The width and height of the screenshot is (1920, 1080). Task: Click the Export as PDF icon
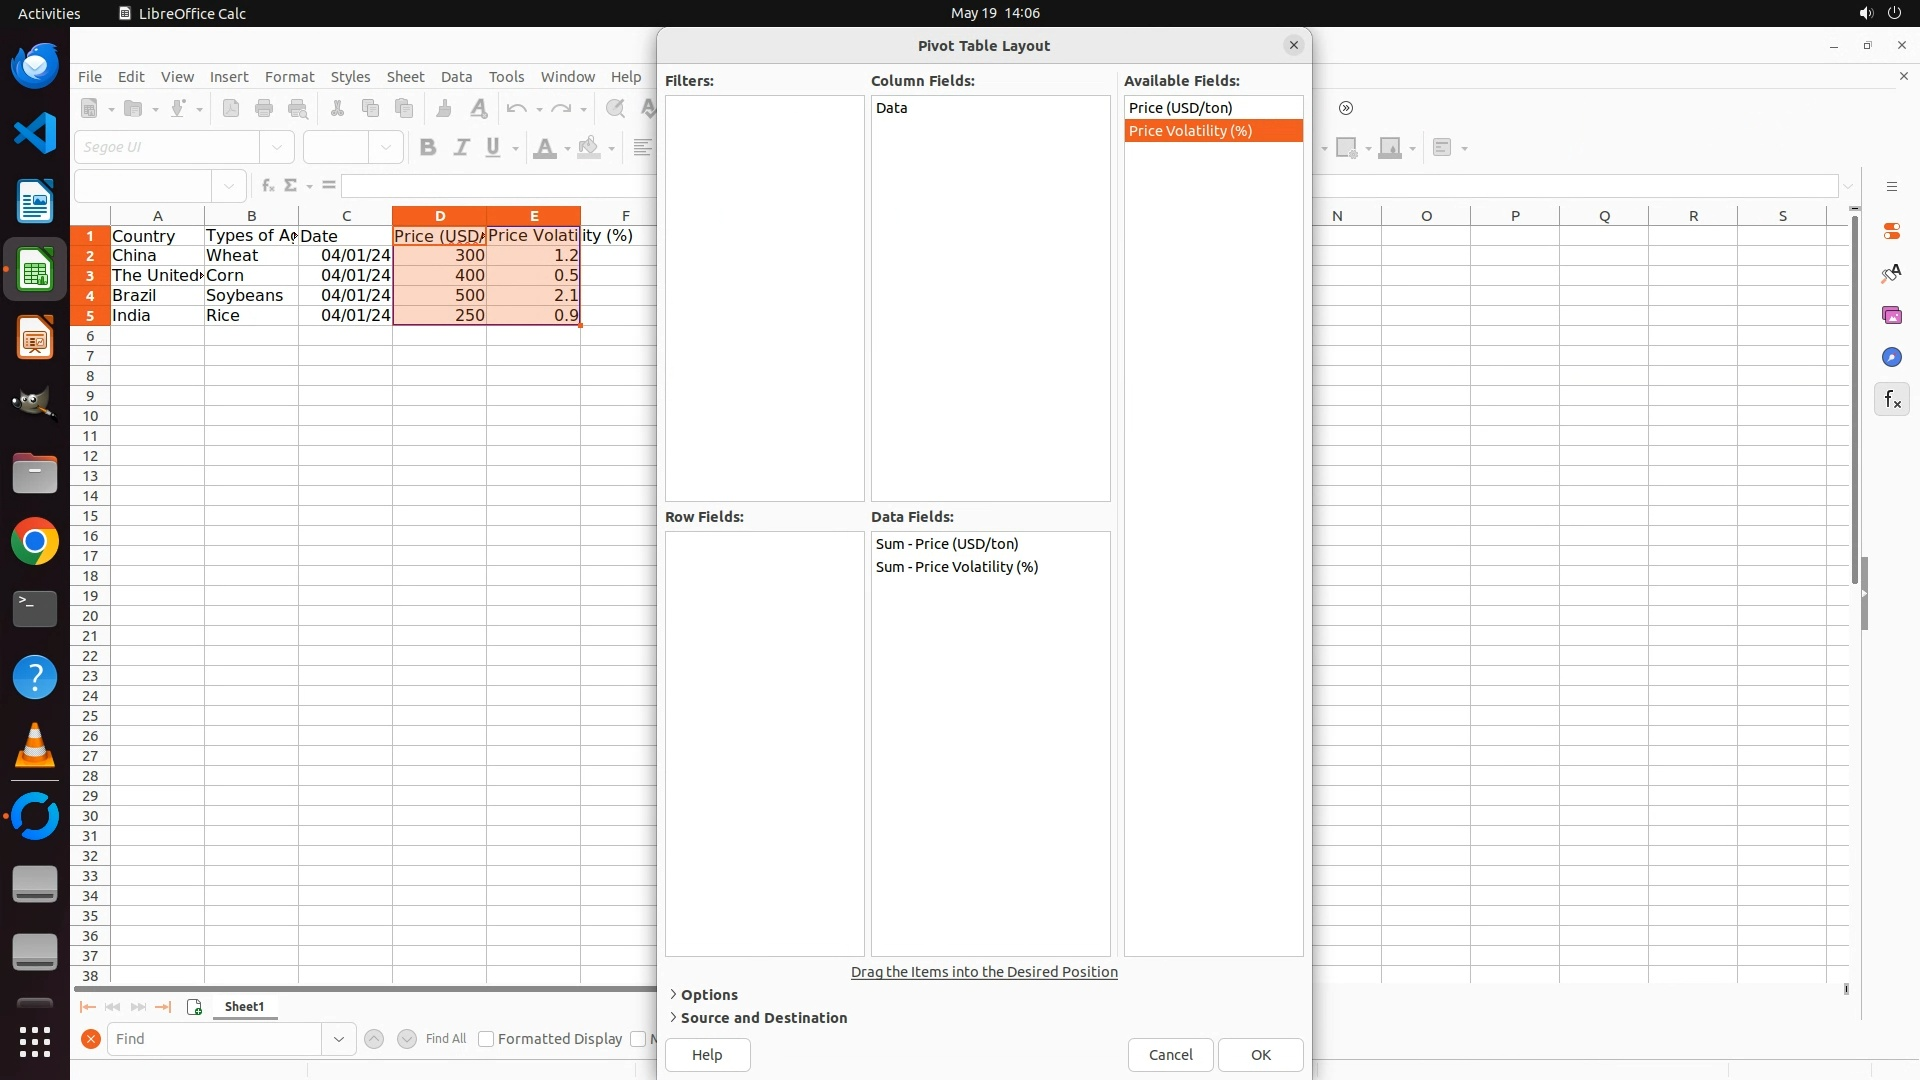(231, 108)
